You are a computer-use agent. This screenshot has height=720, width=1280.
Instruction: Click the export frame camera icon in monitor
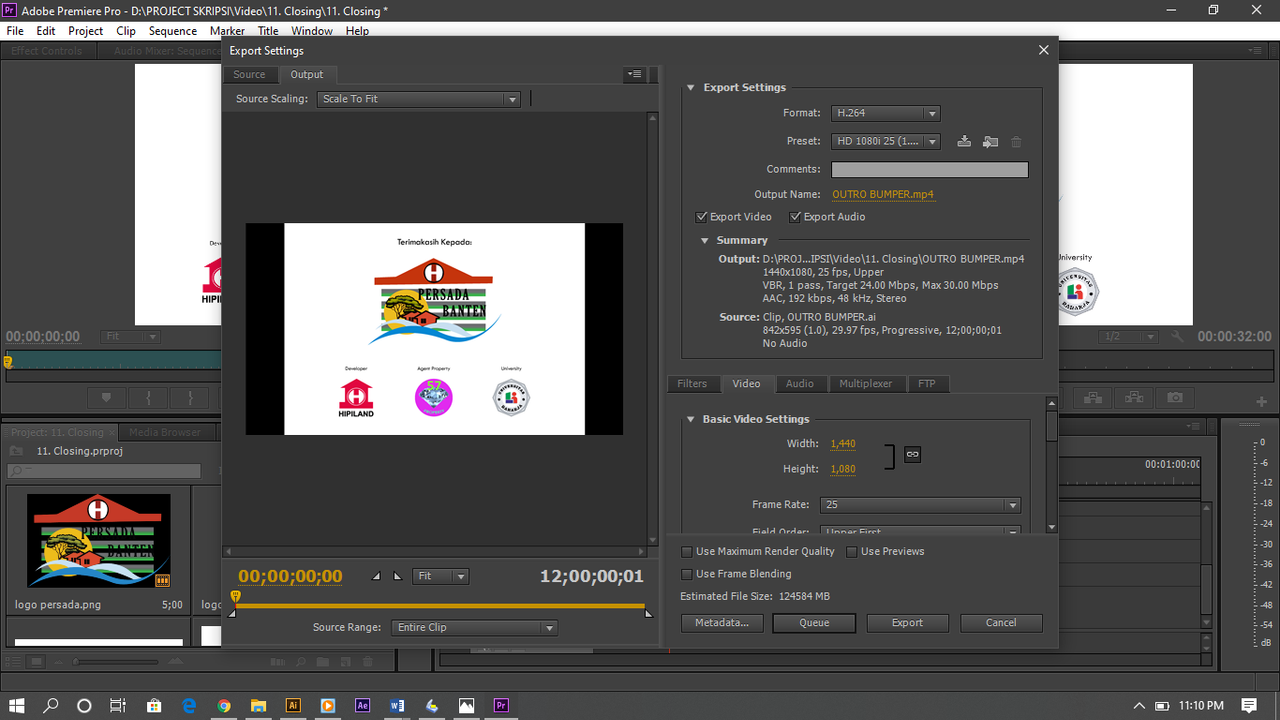(1174, 398)
